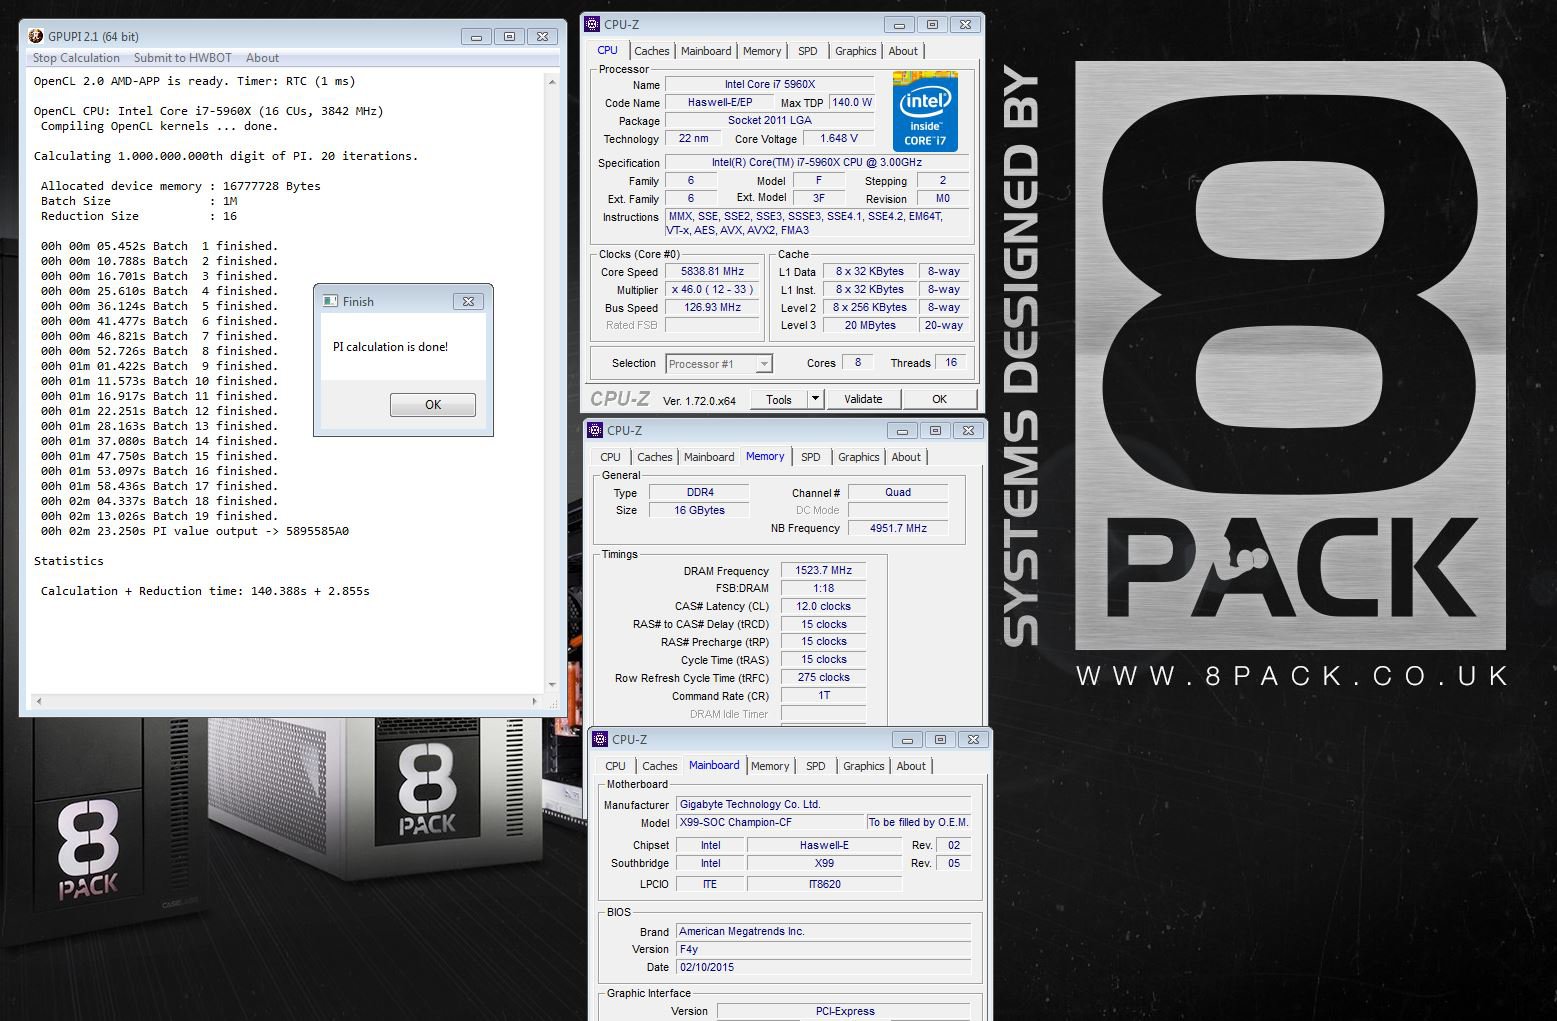This screenshot has width=1557, height=1021.
Task: Open the Graphics tab in the CPU-Z memory window
Action: [859, 457]
